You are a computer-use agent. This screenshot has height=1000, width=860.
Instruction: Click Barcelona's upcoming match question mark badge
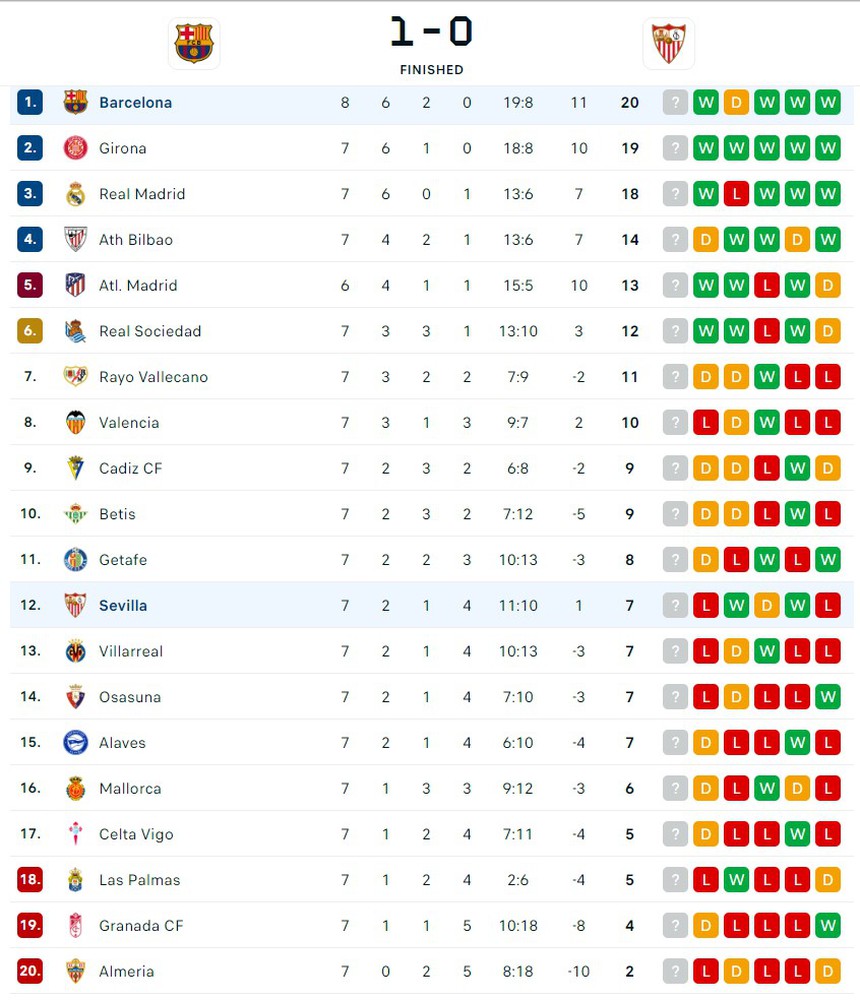click(x=676, y=102)
